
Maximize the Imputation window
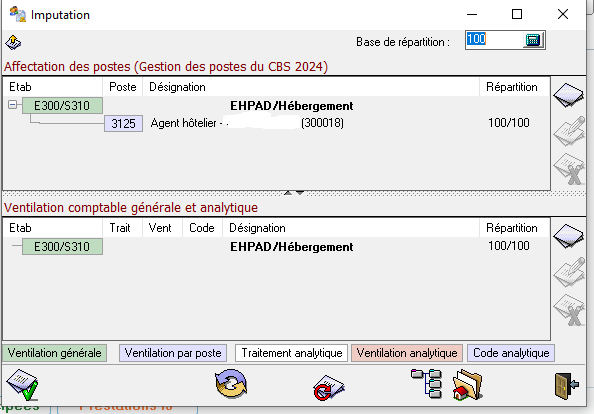517,14
